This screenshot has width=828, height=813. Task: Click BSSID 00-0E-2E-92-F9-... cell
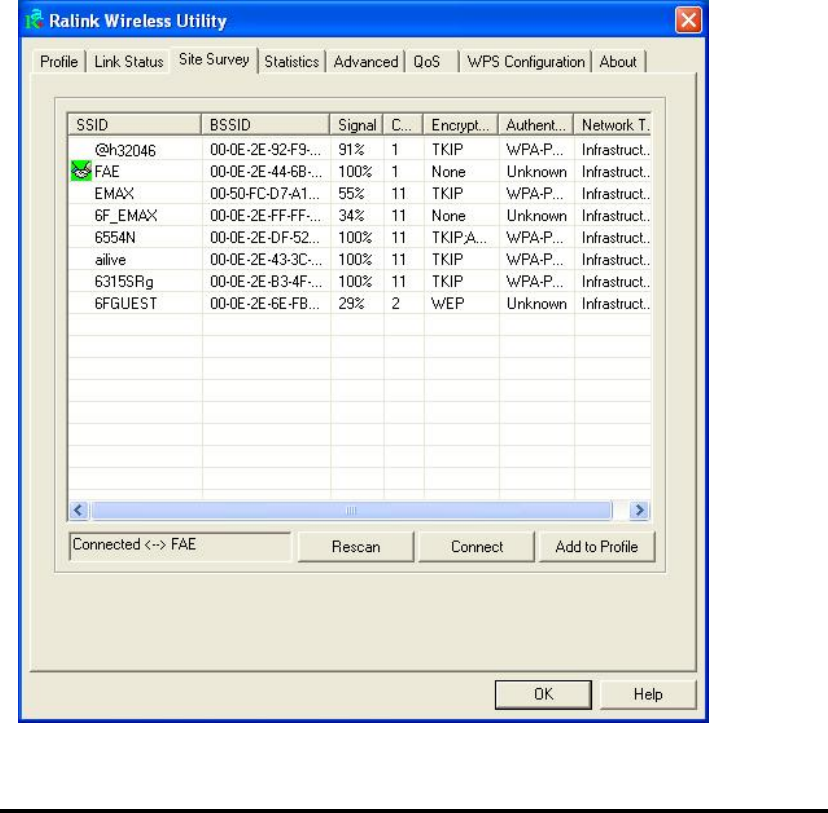pyautogui.click(x=265, y=150)
